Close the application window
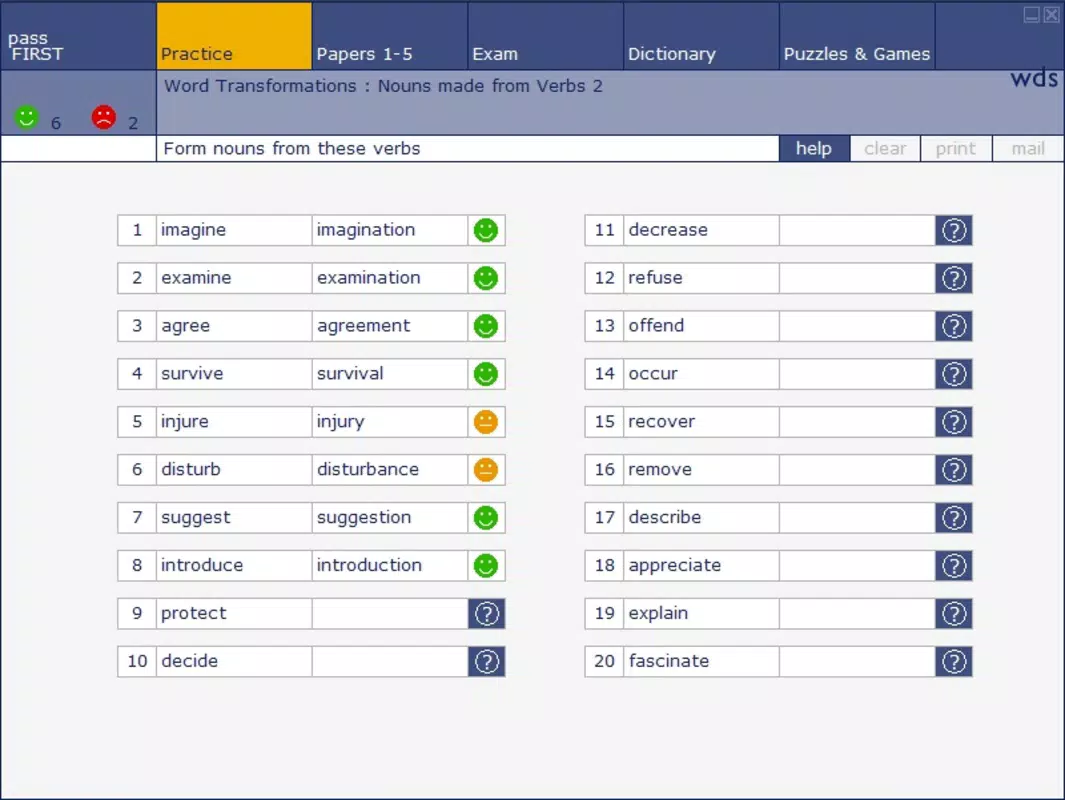 tap(1051, 14)
